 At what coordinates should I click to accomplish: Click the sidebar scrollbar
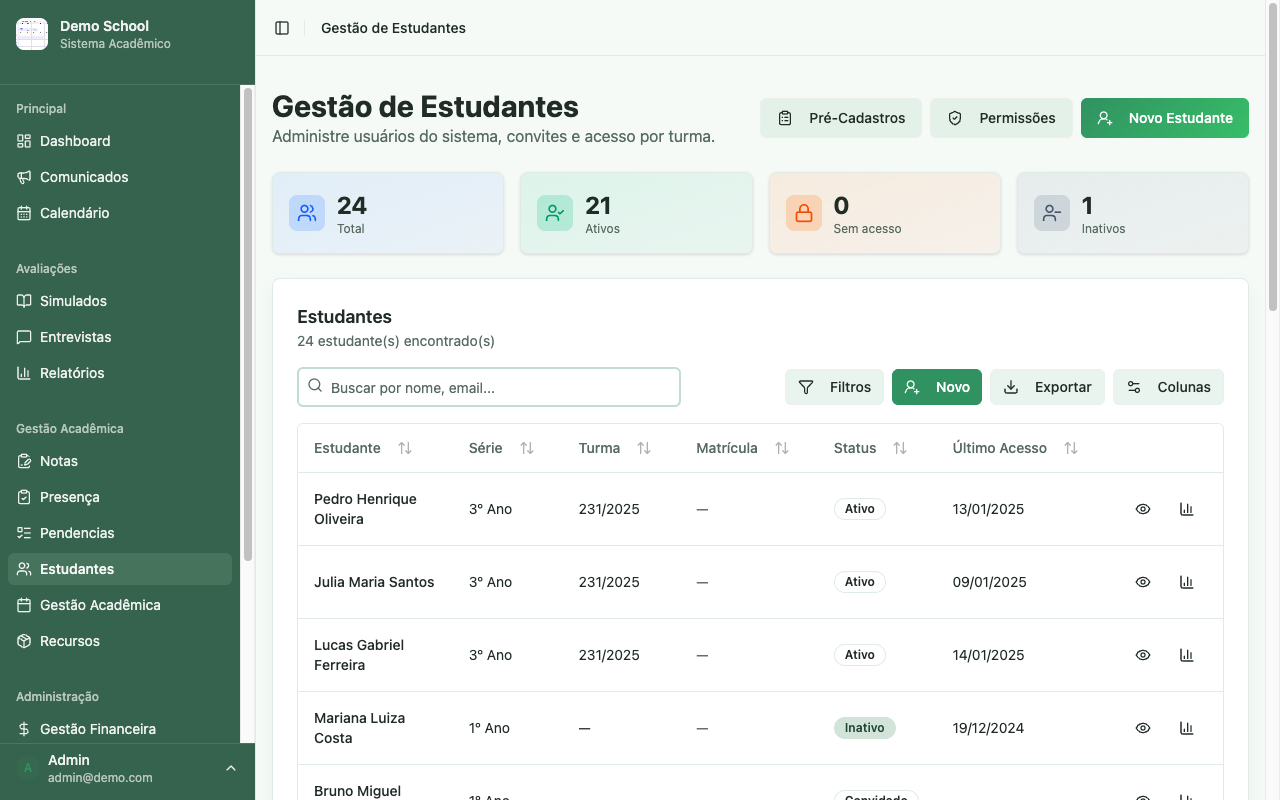click(247, 324)
